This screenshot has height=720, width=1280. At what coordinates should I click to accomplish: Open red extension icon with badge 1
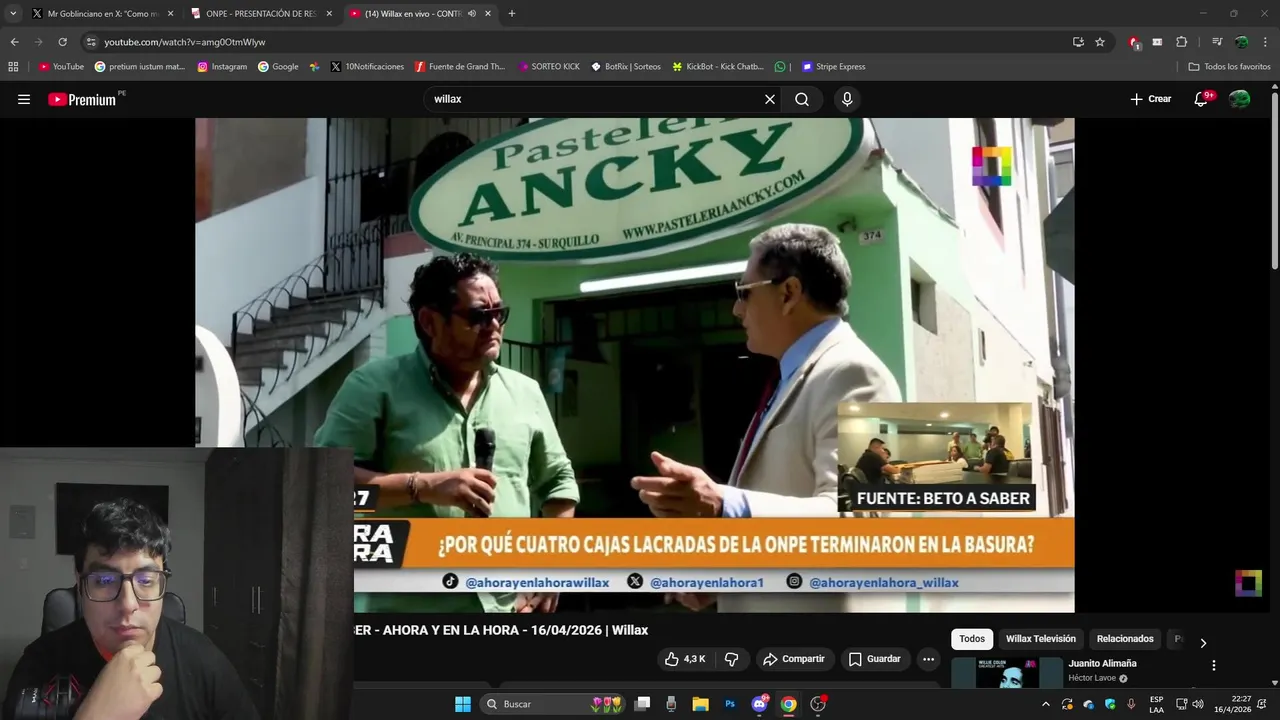point(1134,42)
